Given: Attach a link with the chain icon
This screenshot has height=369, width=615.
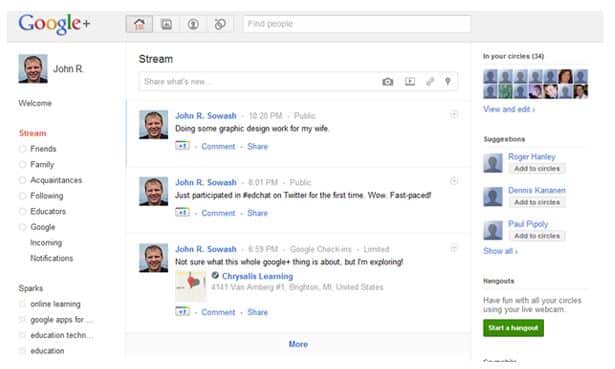Looking at the screenshot, I should click(430, 82).
